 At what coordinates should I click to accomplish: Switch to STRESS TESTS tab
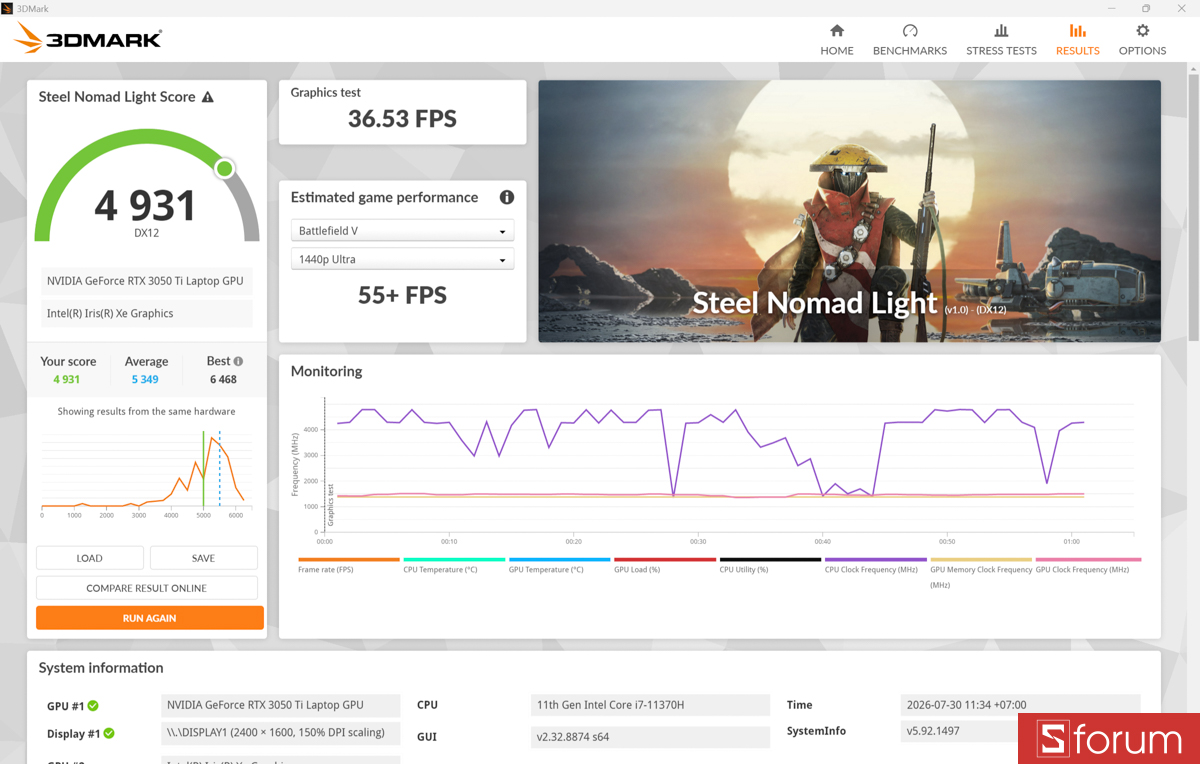tap(1001, 40)
